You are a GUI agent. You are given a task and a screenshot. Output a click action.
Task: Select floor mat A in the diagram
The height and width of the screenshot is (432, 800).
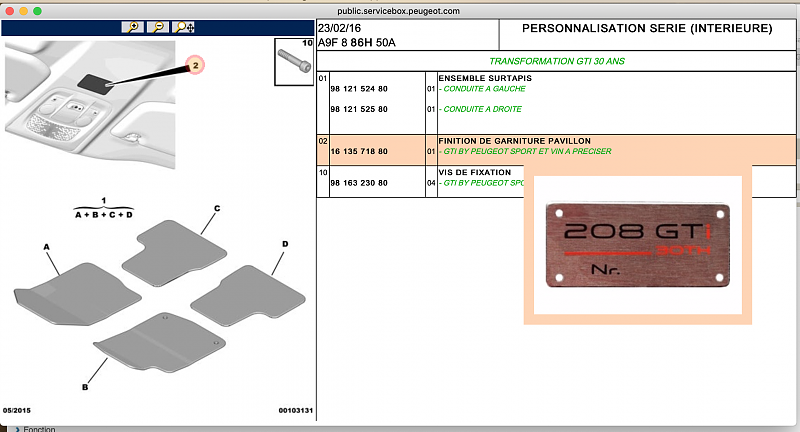point(78,294)
